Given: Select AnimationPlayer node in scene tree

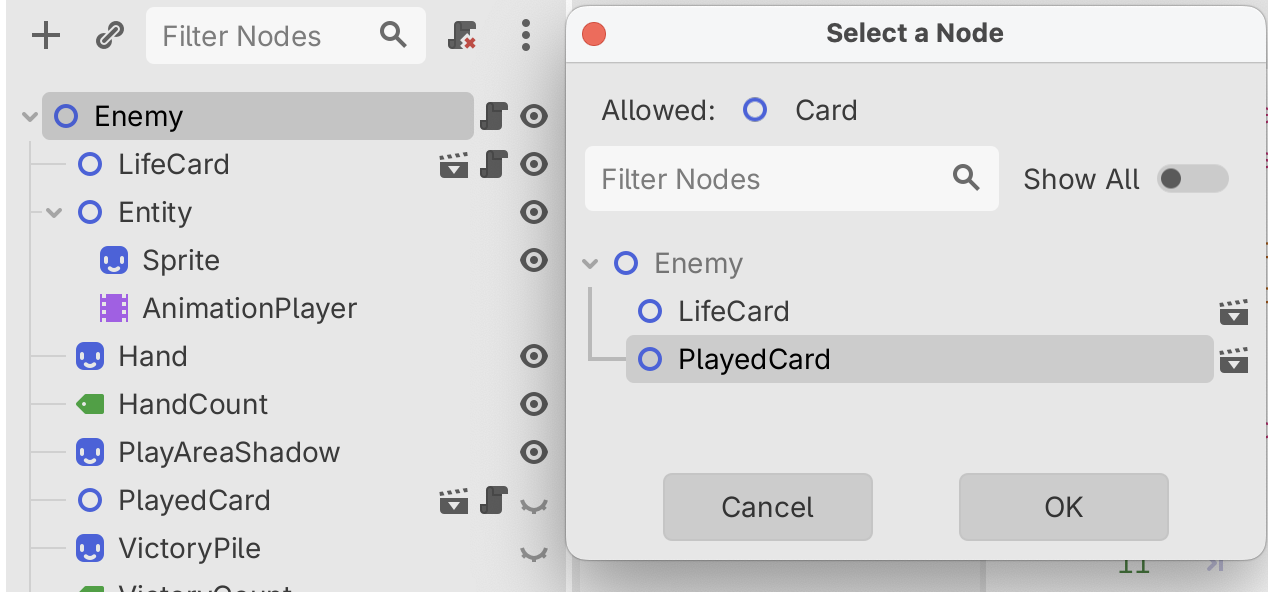Looking at the screenshot, I should pyautogui.click(x=249, y=308).
